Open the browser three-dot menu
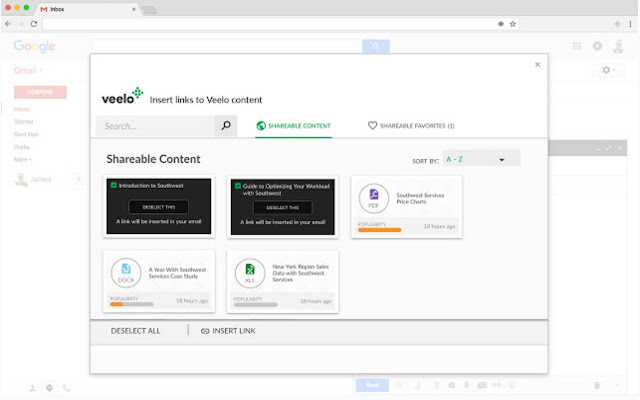This screenshot has height=400, width=640. click(x=631, y=24)
